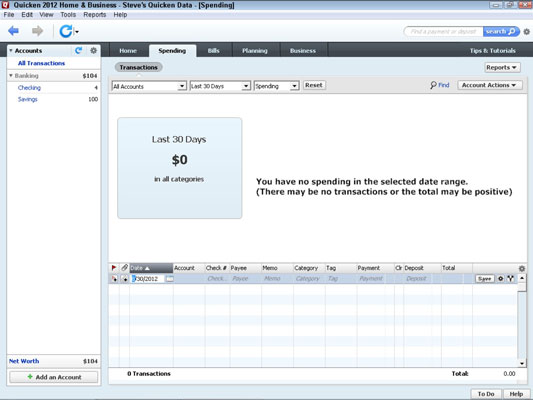533x400 pixels.
Task: Refresh the accounts using the sidebar update icon
Action: click(79, 51)
